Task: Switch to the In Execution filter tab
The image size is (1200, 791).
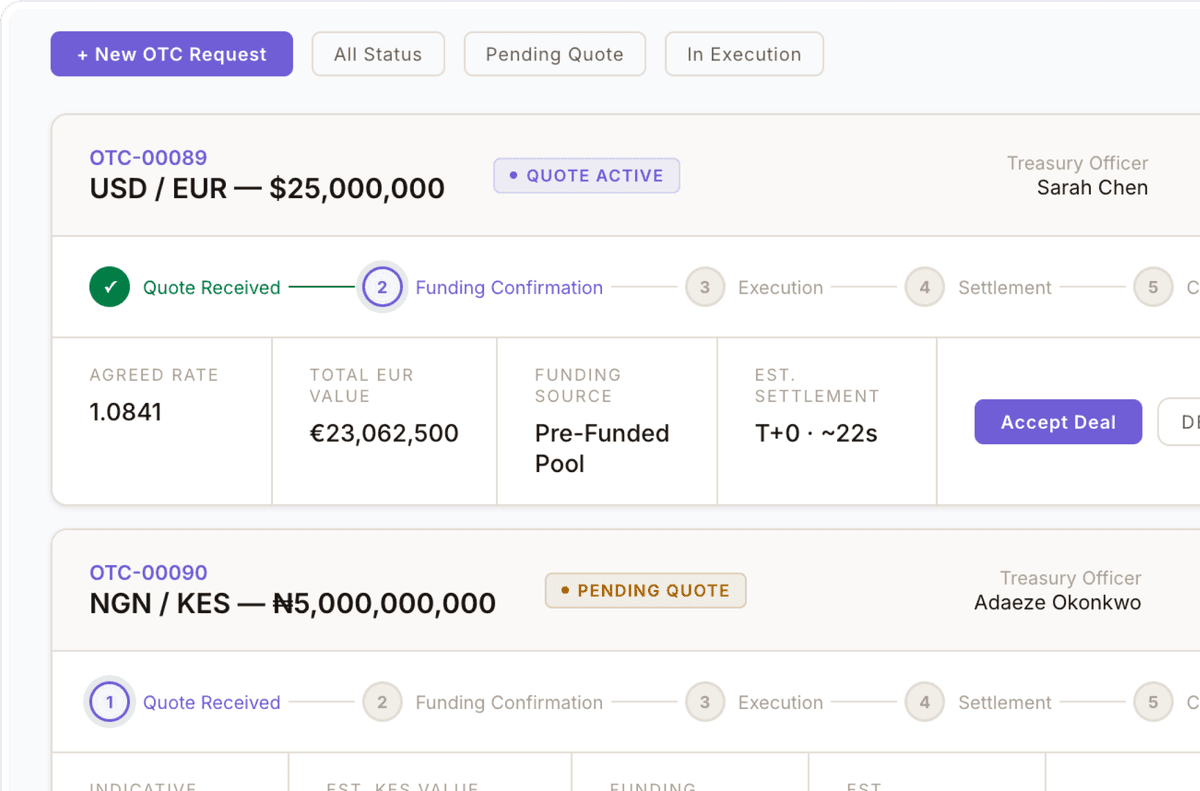Action: [x=744, y=54]
